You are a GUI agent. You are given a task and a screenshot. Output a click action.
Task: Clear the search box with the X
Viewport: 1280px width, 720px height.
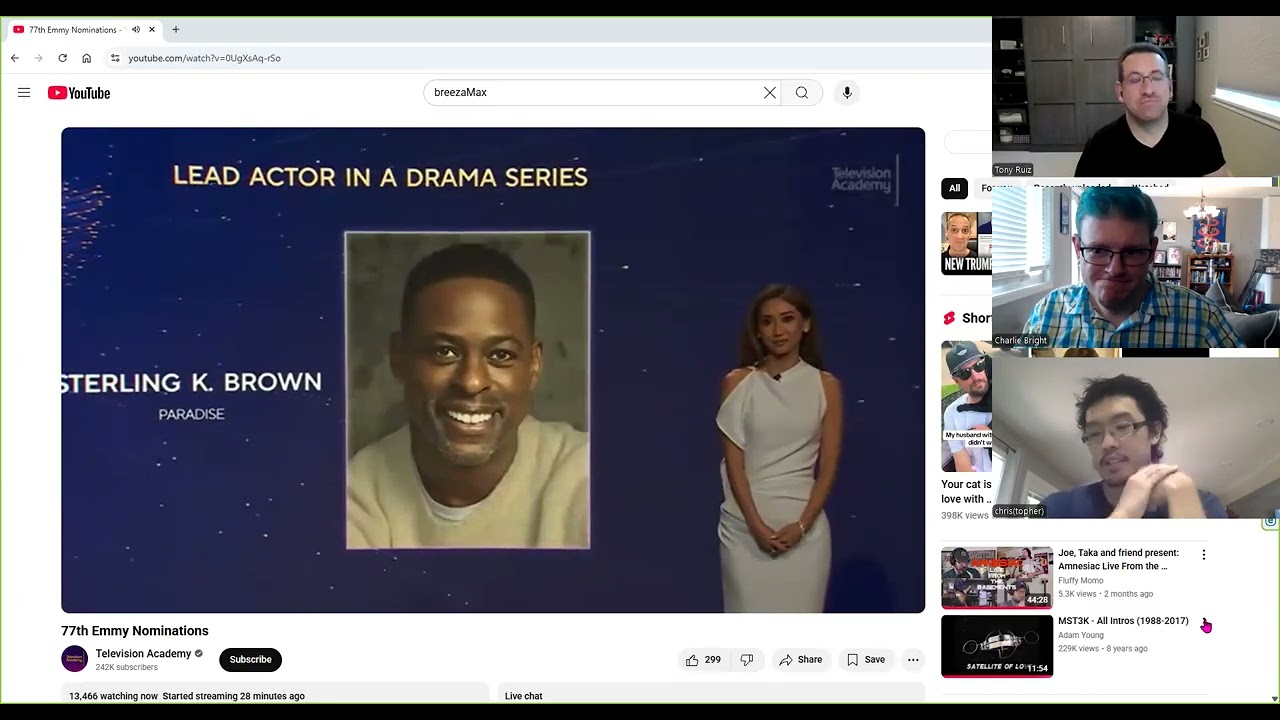tap(770, 93)
